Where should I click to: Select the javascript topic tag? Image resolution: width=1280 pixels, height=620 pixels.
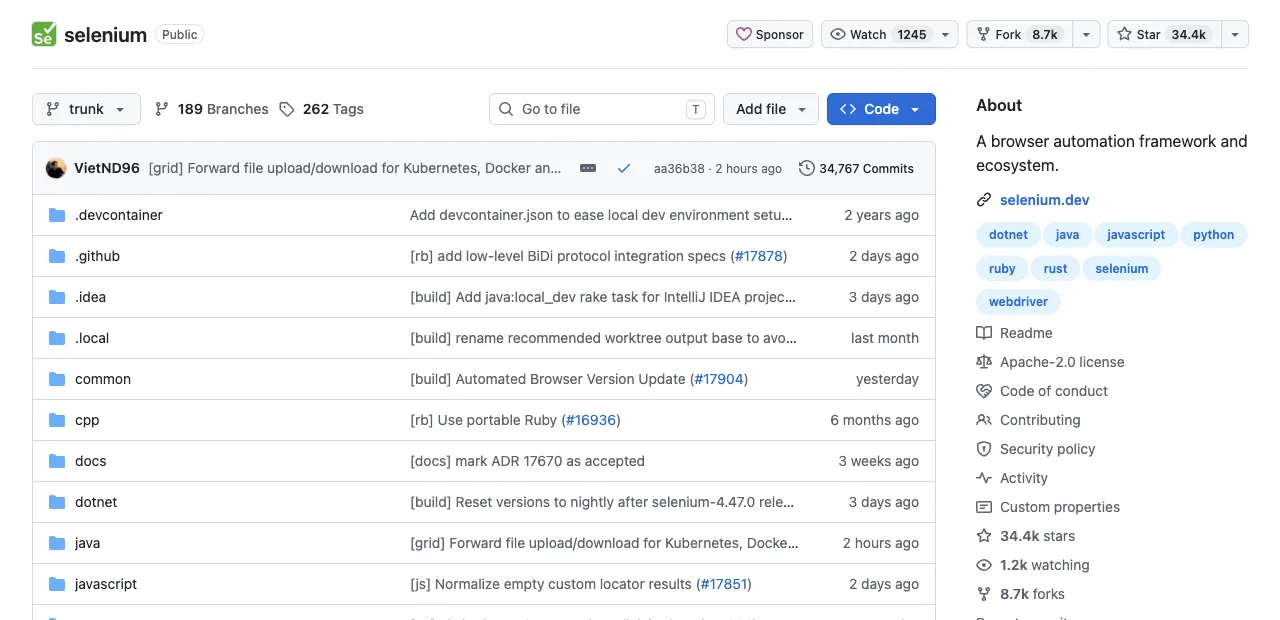(x=1136, y=235)
